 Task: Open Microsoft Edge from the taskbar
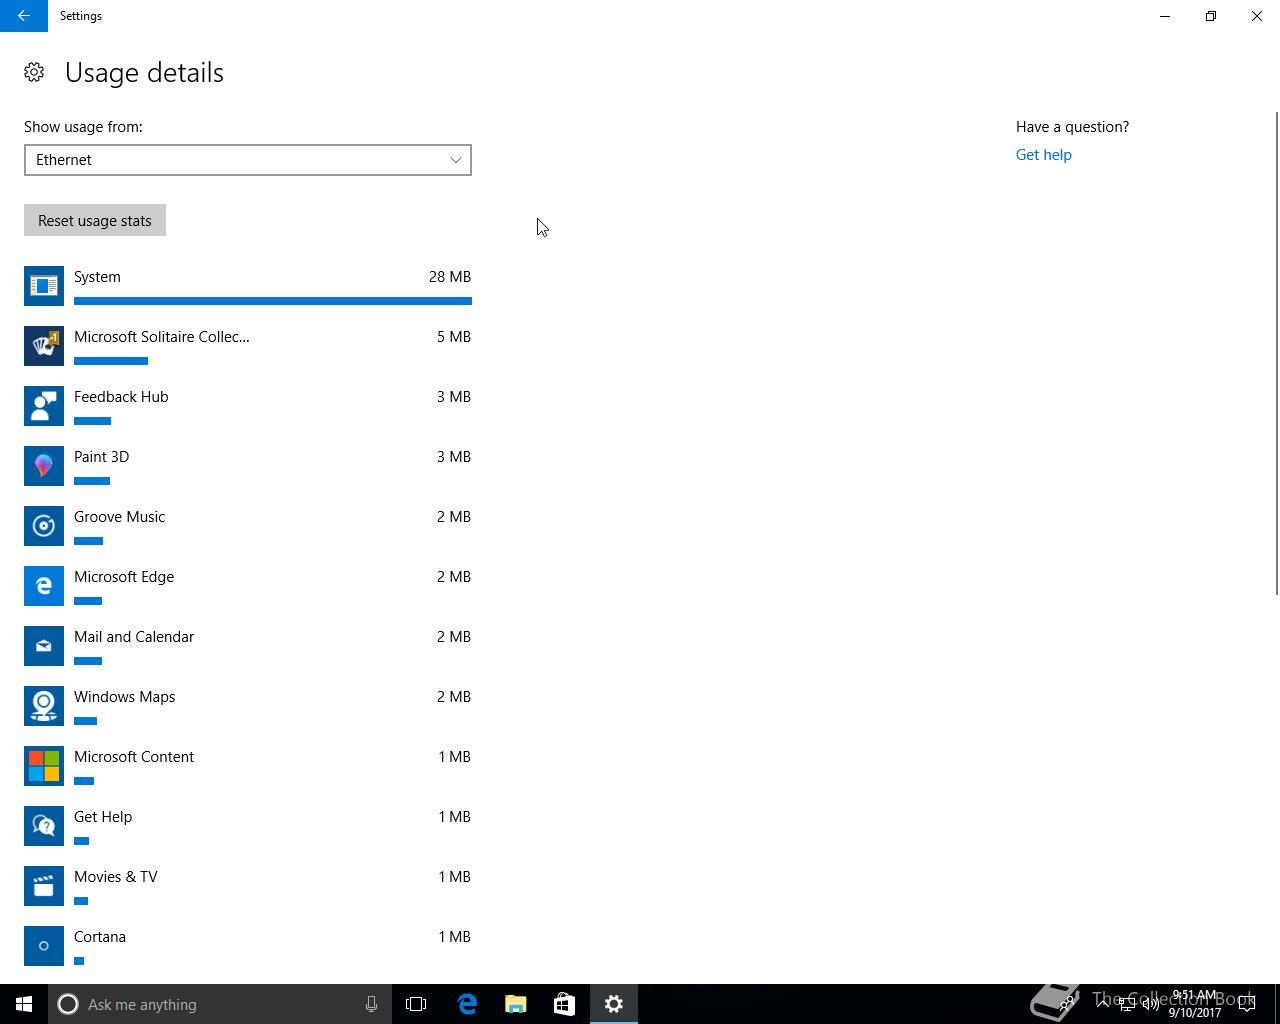(467, 1004)
